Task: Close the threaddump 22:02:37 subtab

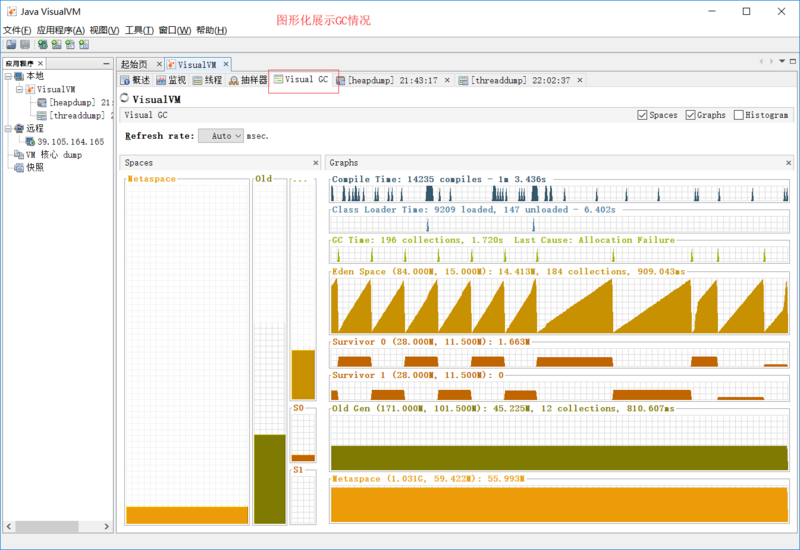Action: coord(580,80)
